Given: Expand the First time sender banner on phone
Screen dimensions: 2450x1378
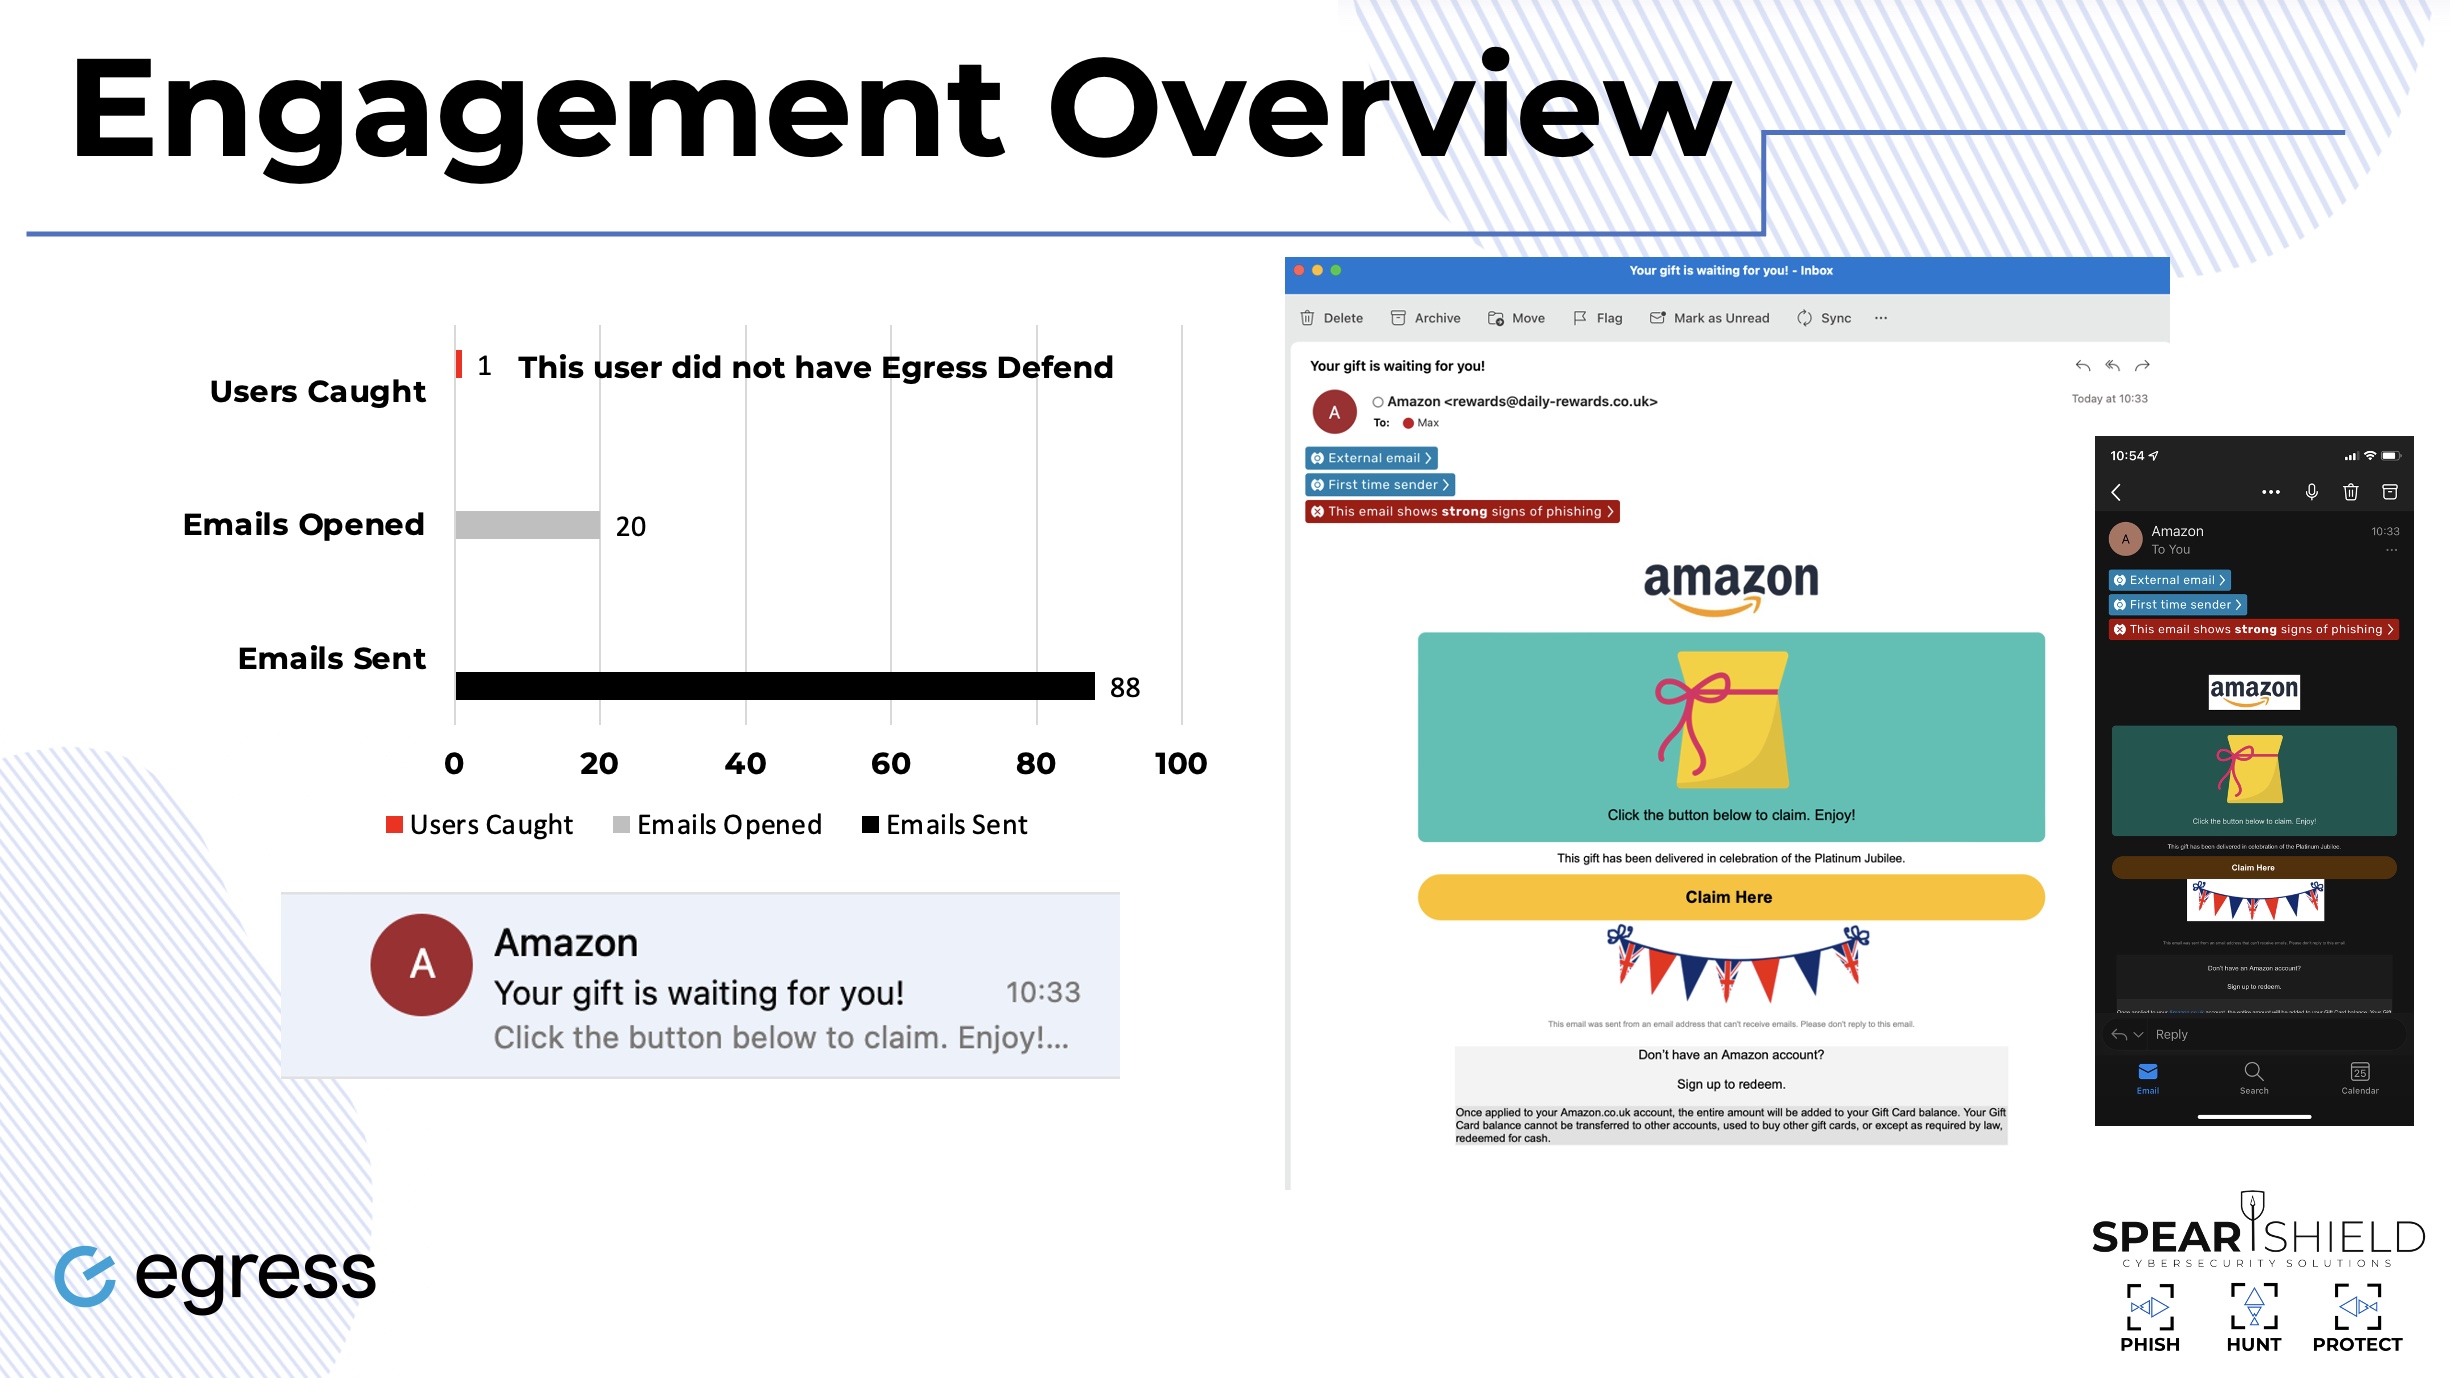Looking at the screenshot, I should tap(2178, 605).
